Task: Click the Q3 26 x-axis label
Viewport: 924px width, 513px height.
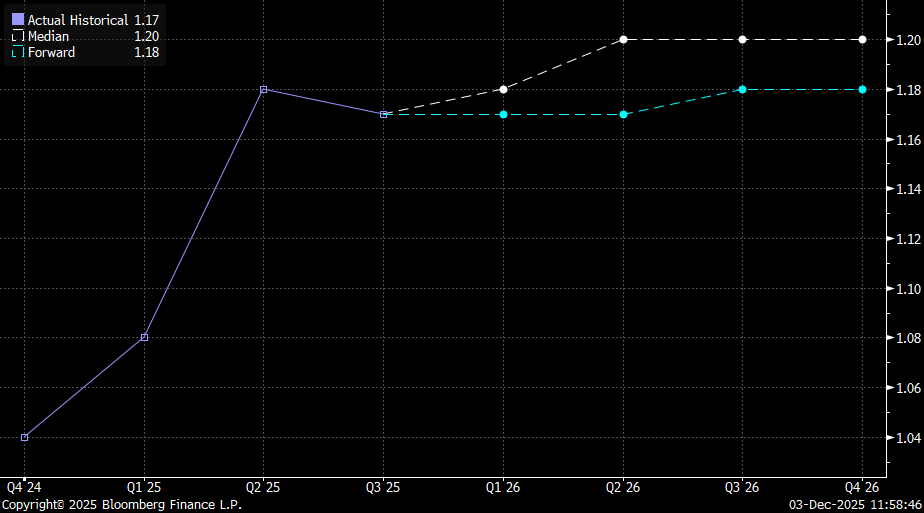Action: pos(742,487)
